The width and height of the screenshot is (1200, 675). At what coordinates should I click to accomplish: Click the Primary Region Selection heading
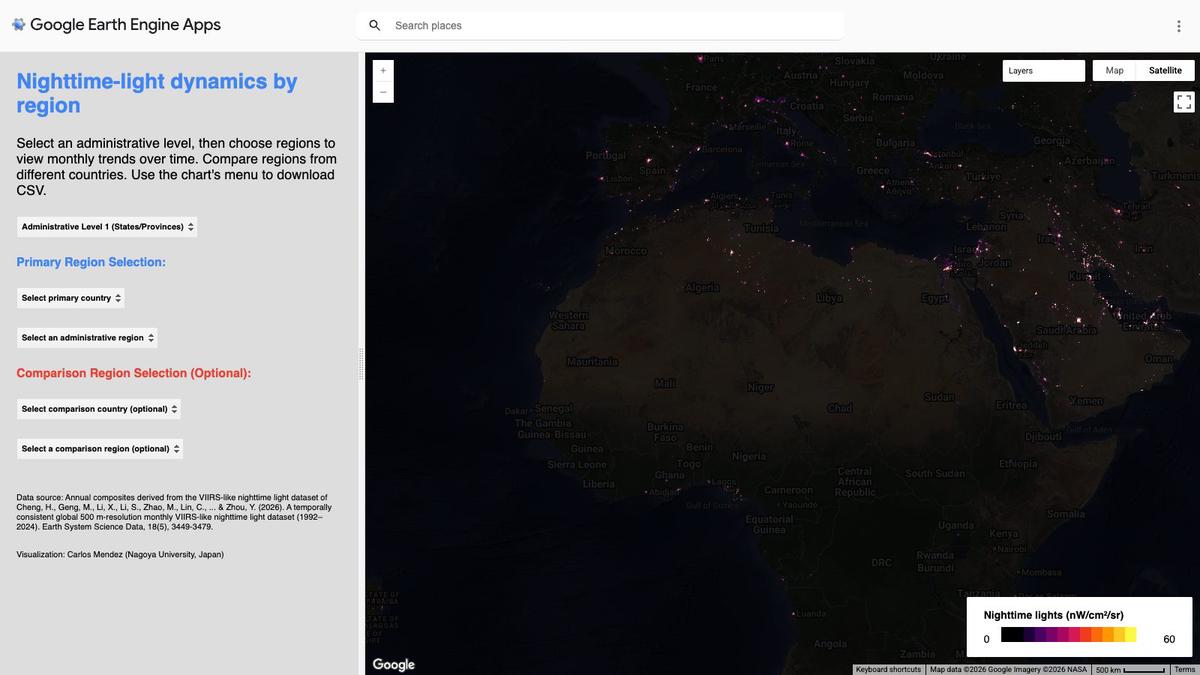[x=91, y=262]
